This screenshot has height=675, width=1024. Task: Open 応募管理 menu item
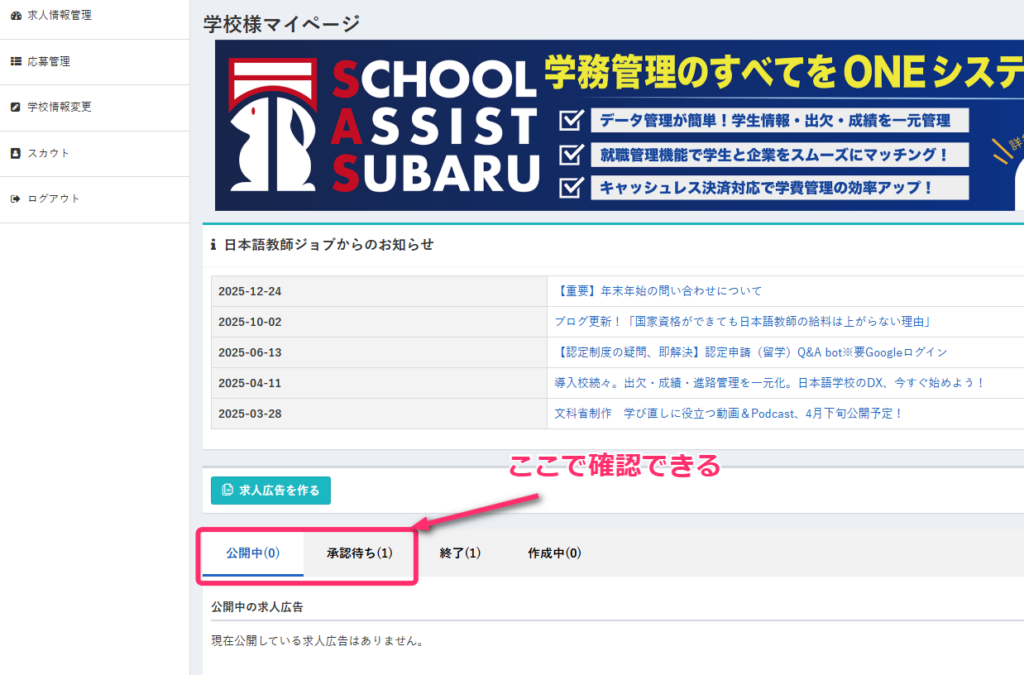coord(48,61)
